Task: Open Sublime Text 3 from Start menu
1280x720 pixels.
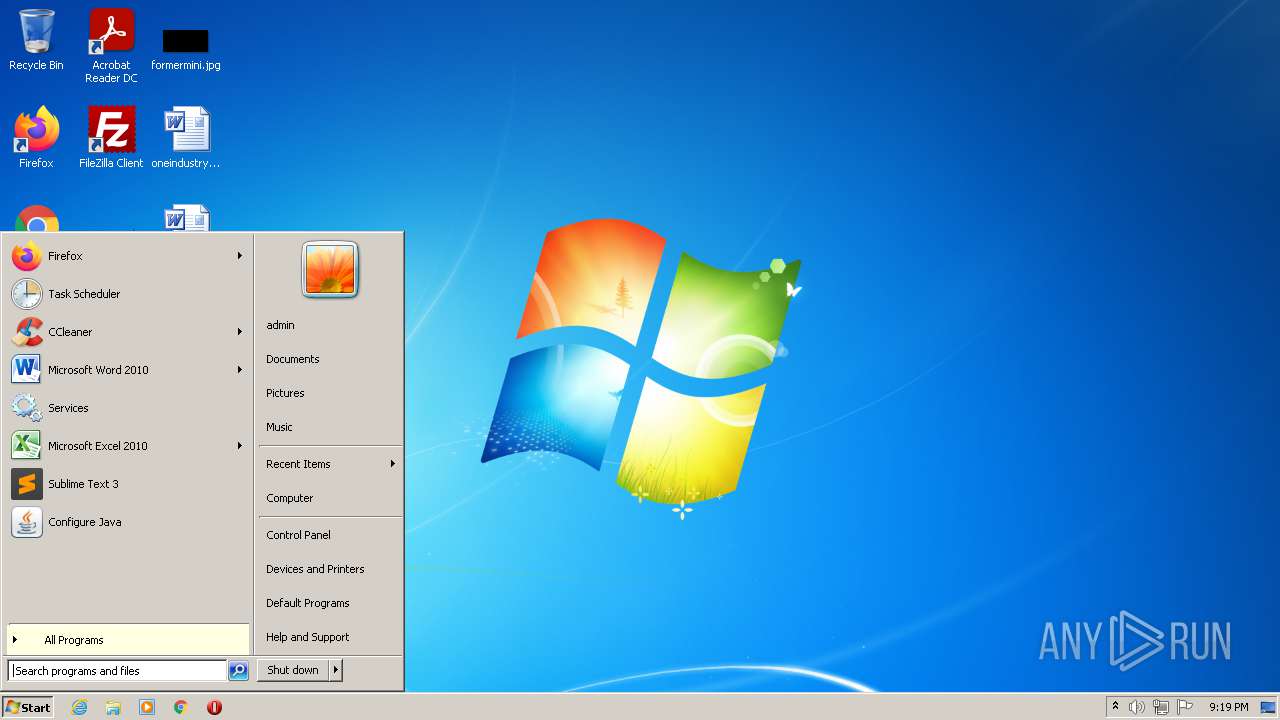Action: pyautogui.click(x=127, y=484)
